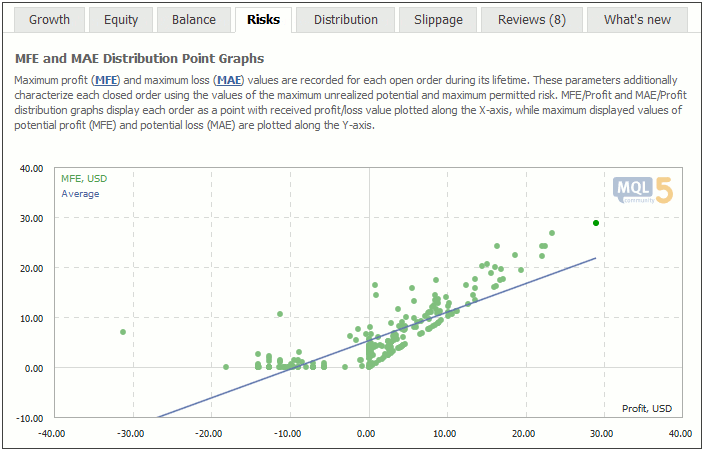This screenshot has height=450, width=703.
Task: Click the 'Profit, USD' axis label
Action: click(647, 408)
